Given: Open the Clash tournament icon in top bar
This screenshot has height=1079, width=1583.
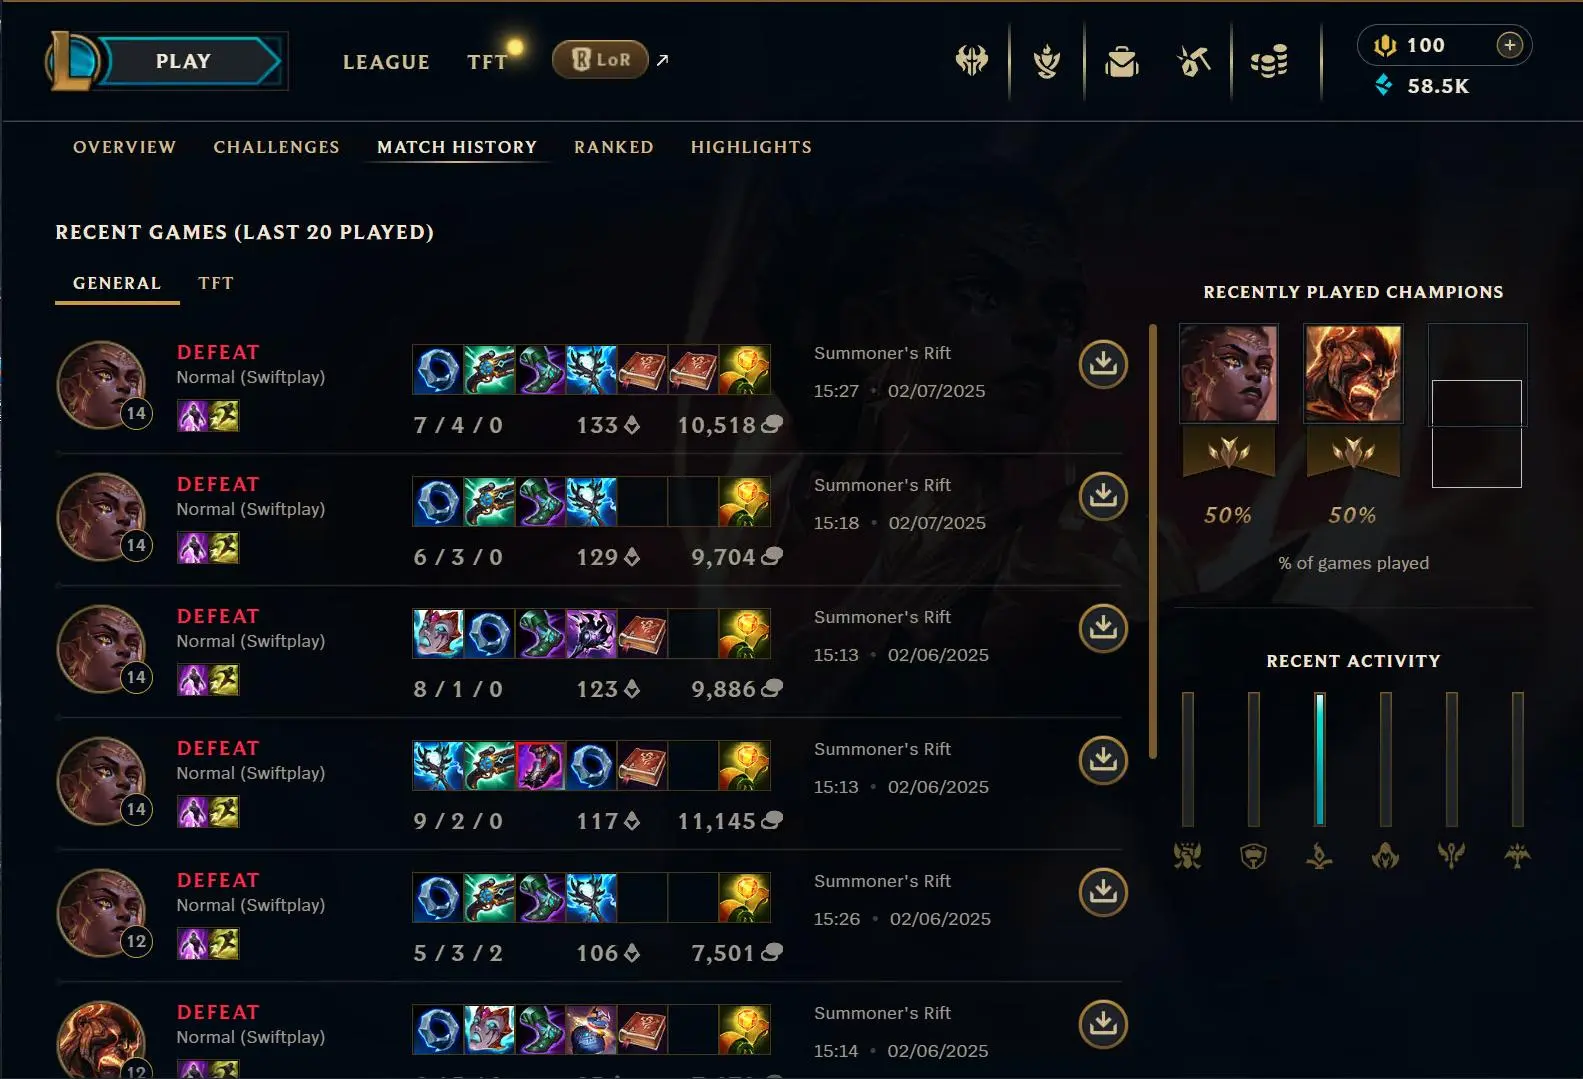Looking at the screenshot, I should pos(971,61).
